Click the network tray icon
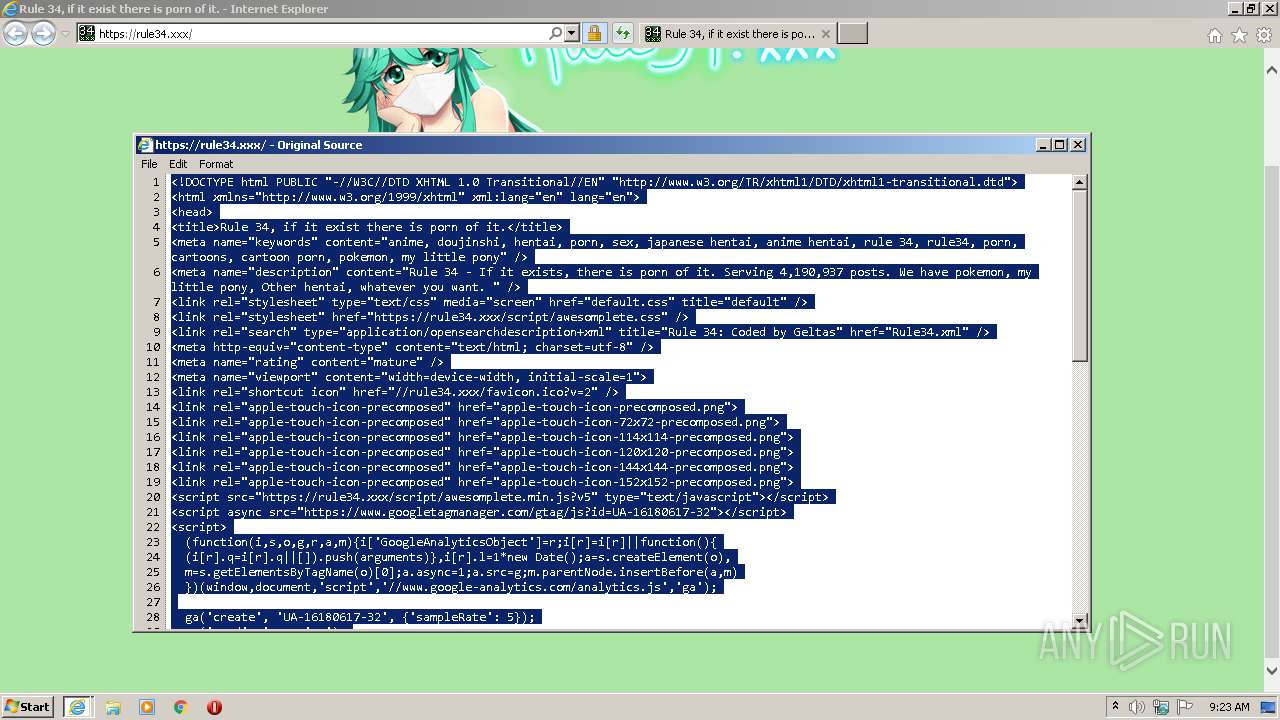 (x=1161, y=707)
